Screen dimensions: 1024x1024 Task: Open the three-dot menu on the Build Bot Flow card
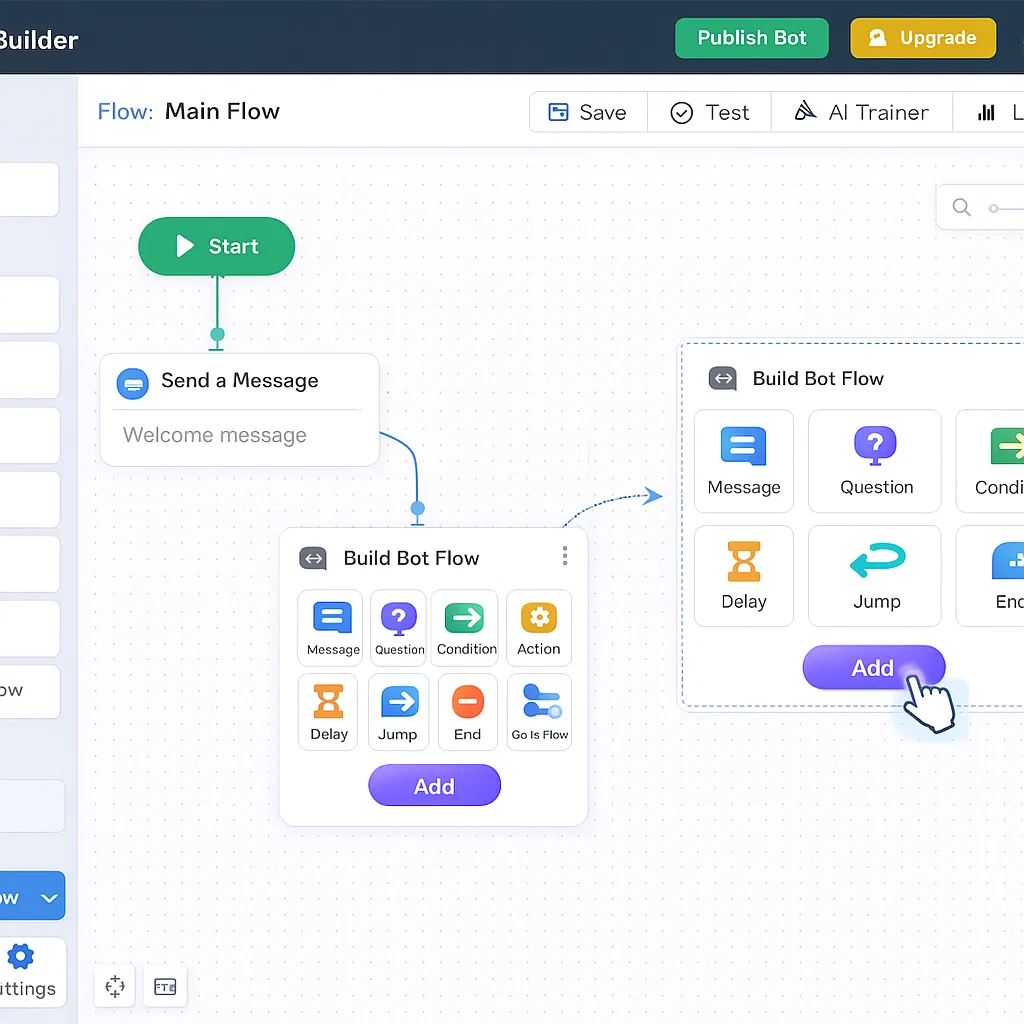point(565,556)
